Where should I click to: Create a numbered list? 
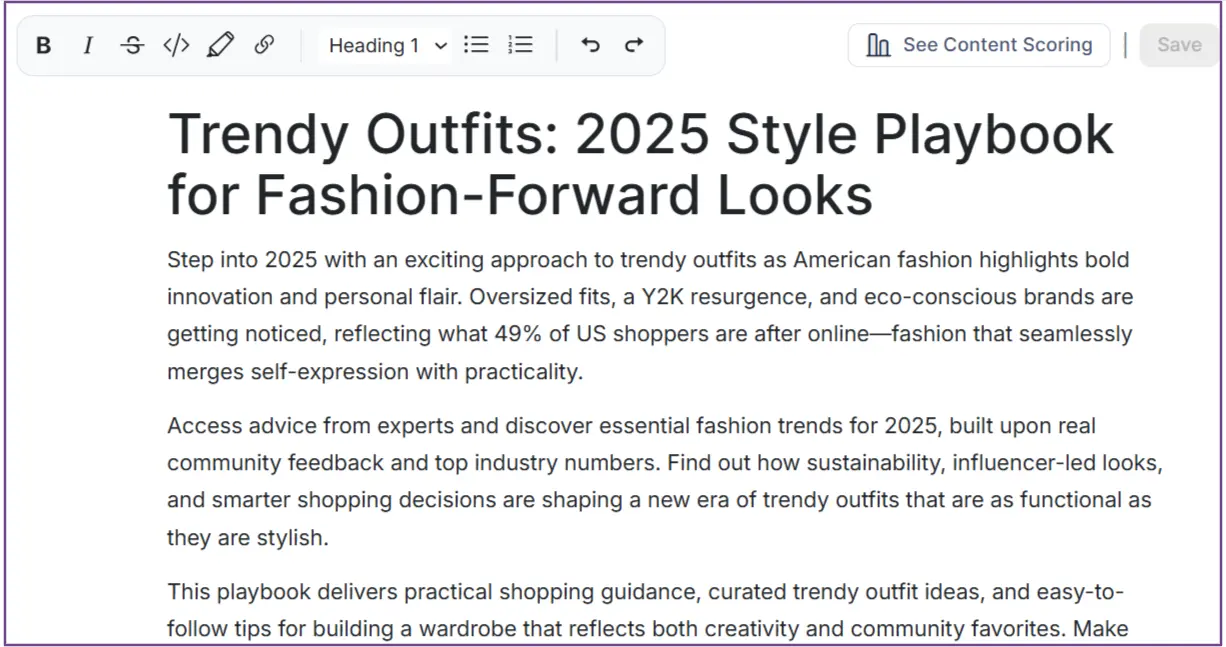520,46
